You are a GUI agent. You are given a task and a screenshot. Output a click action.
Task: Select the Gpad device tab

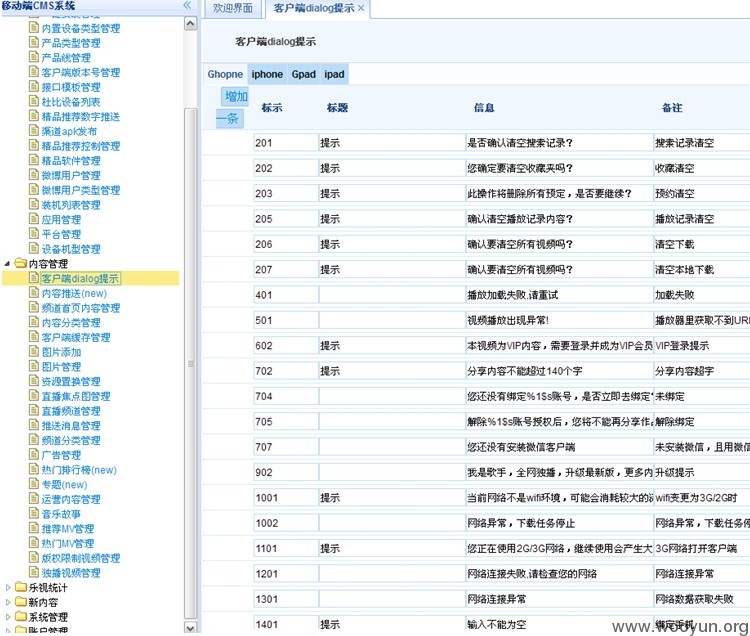pos(304,74)
